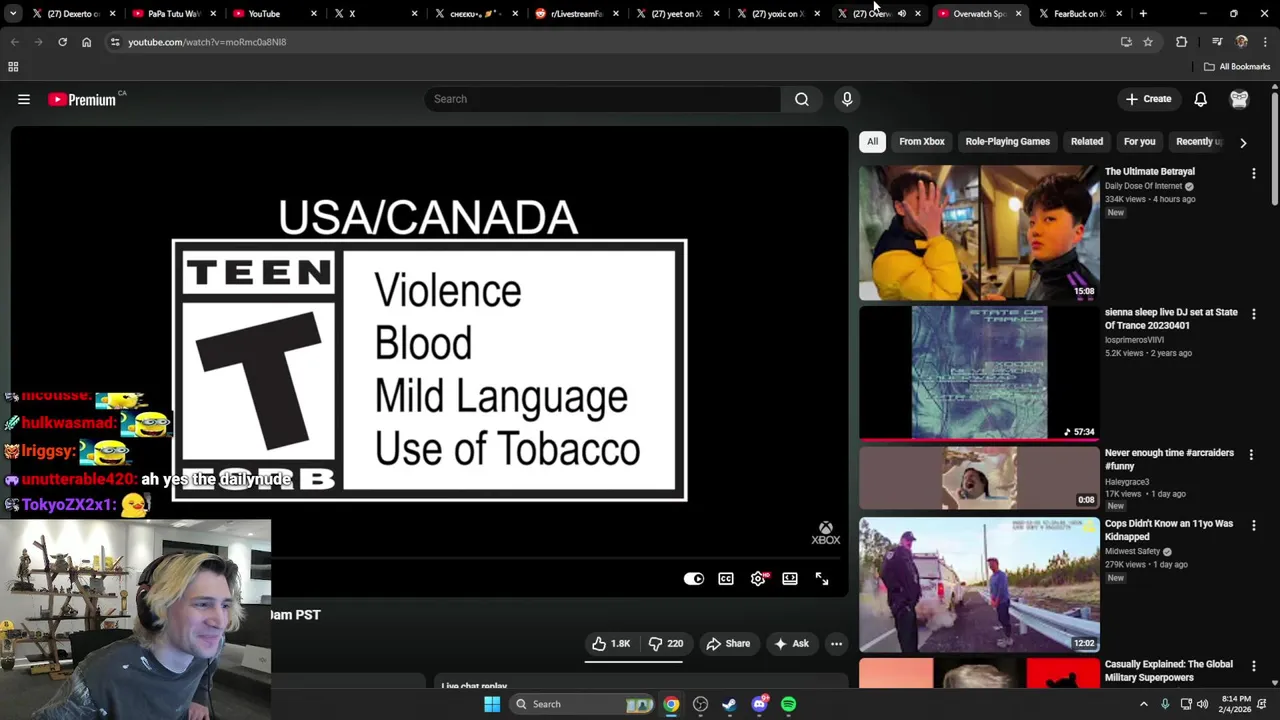Dislike the video showing 220

[x=665, y=644]
